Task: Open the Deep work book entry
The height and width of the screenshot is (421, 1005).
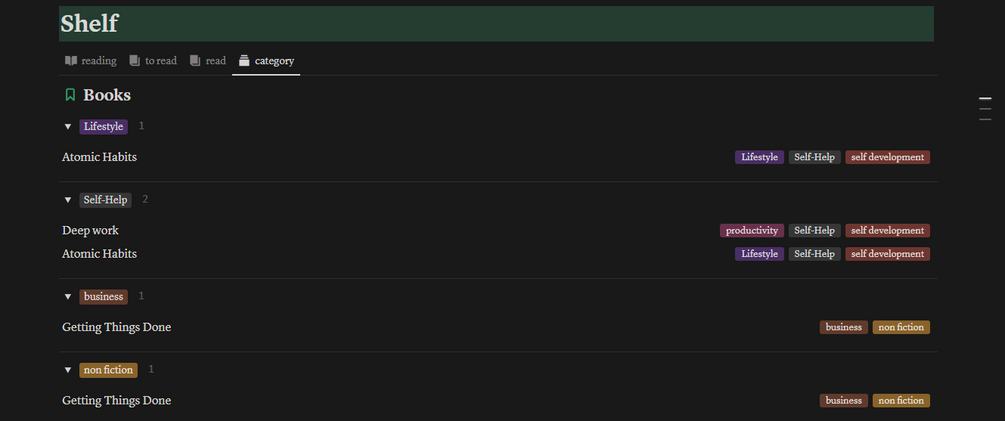Action: coord(90,231)
